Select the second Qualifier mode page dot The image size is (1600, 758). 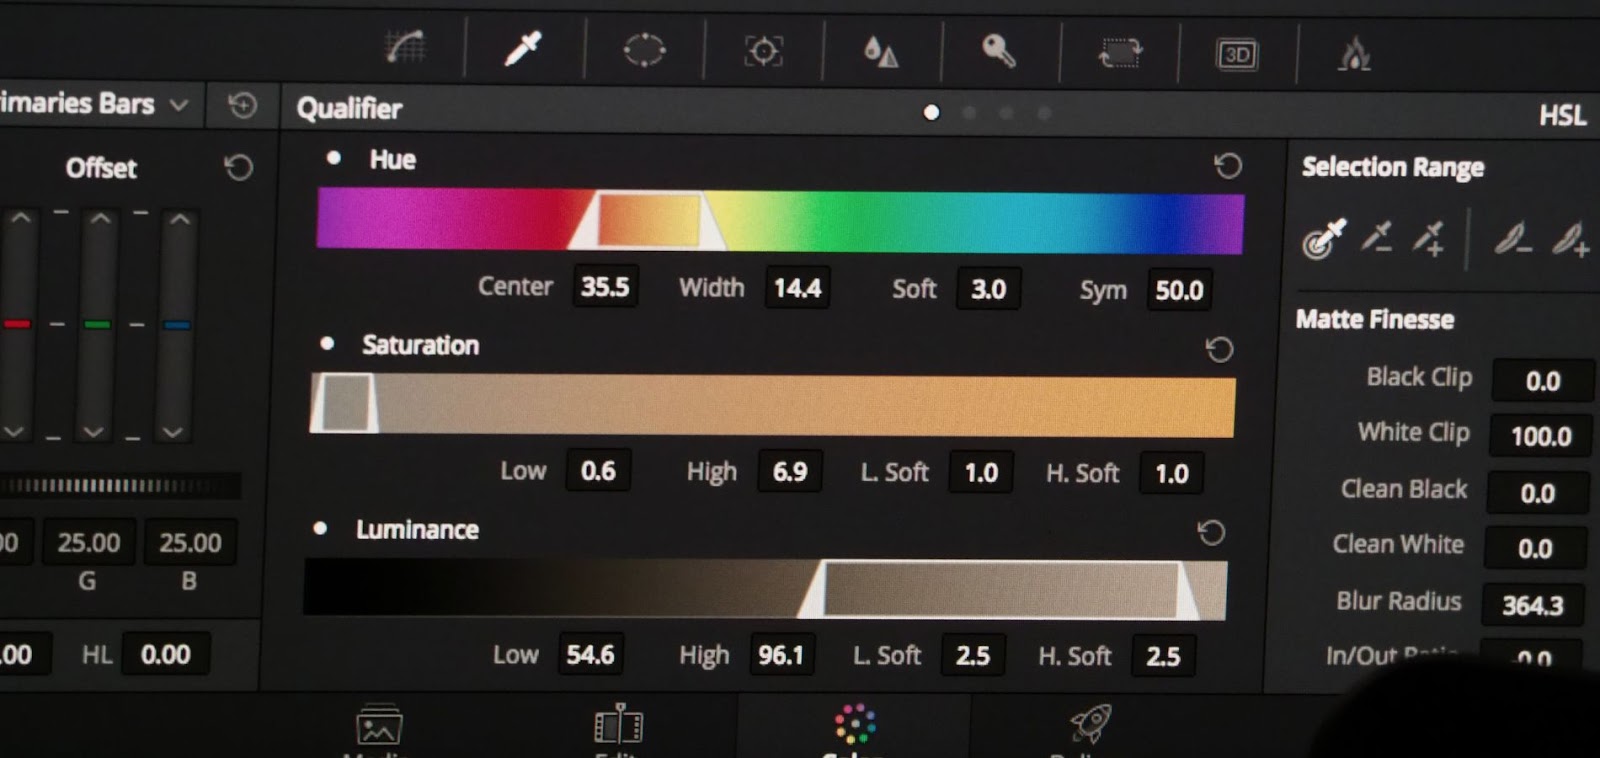pos(969,112)
